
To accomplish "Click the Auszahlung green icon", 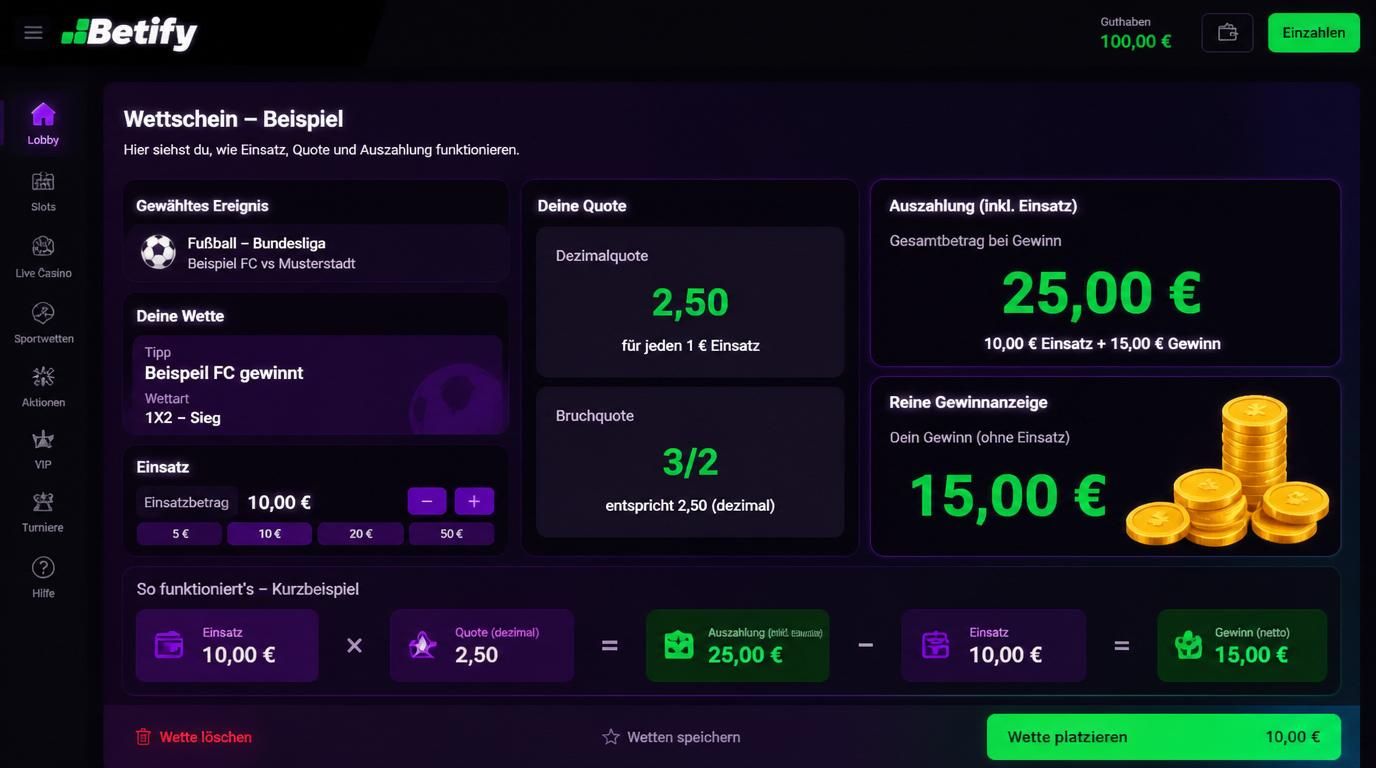I will click(679, 645).
